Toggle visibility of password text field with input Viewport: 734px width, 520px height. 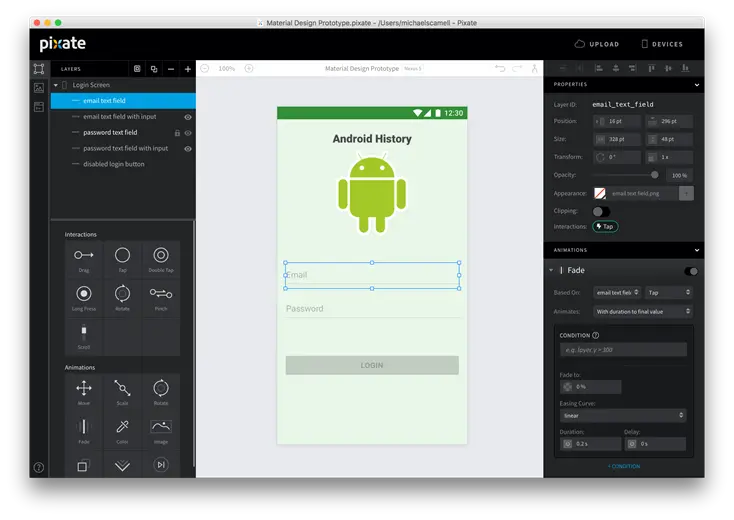[x=188, y=149]
